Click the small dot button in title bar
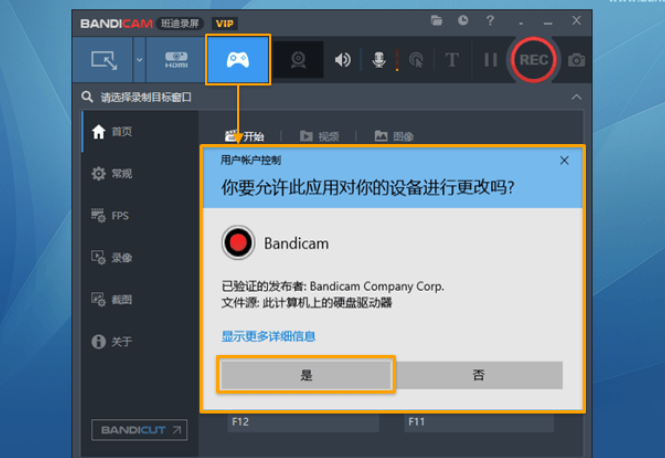 (x=521, y=23)
